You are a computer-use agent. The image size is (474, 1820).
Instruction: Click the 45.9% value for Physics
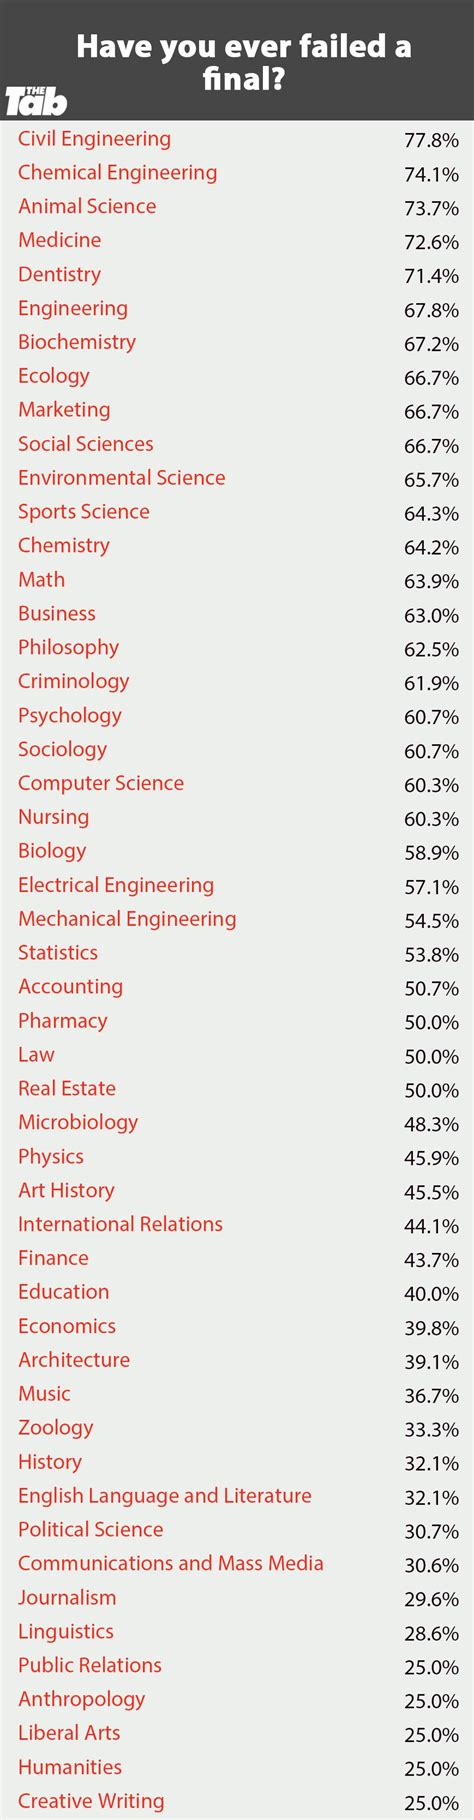[431, 1159]
